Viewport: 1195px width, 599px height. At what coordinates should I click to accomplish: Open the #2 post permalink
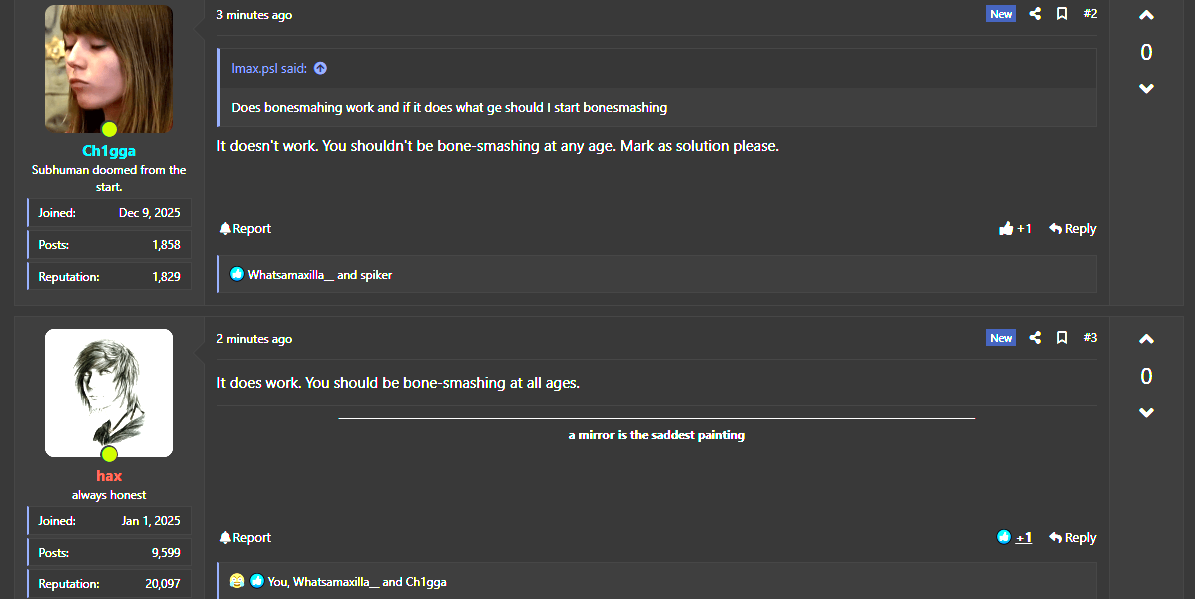(1090, 14)
